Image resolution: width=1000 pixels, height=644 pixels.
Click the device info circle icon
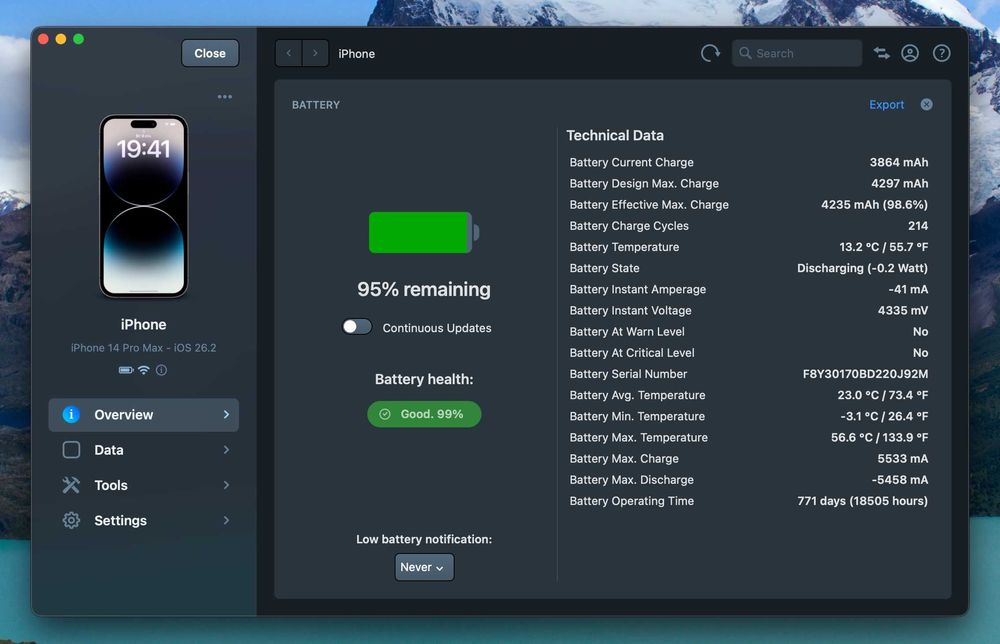pos(161,370)
